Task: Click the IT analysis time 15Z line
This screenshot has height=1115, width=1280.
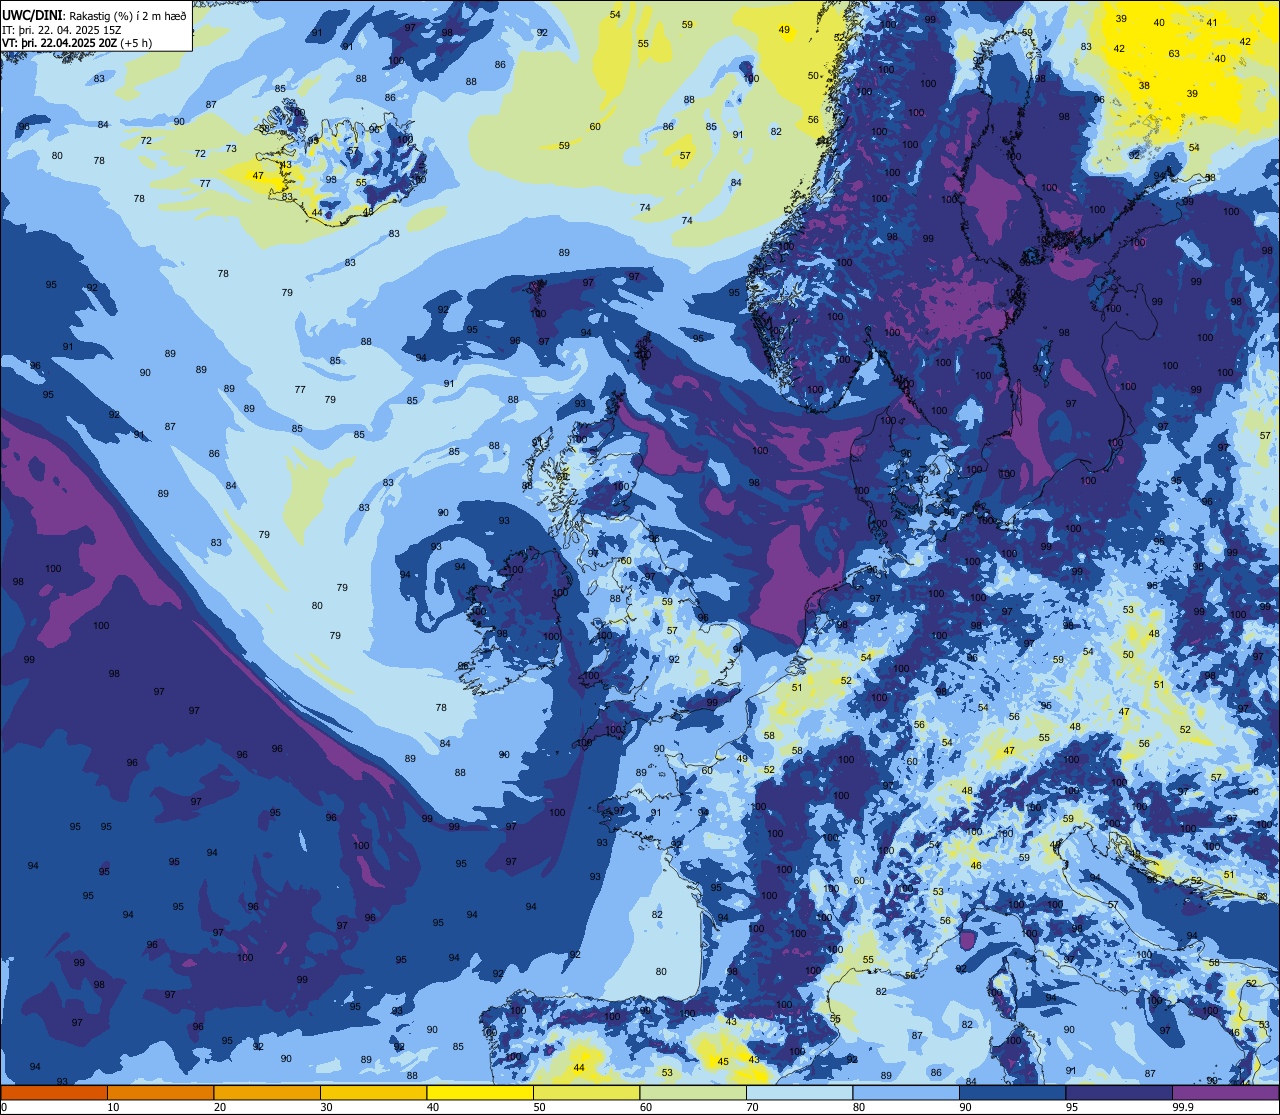Action: [62, 30]
